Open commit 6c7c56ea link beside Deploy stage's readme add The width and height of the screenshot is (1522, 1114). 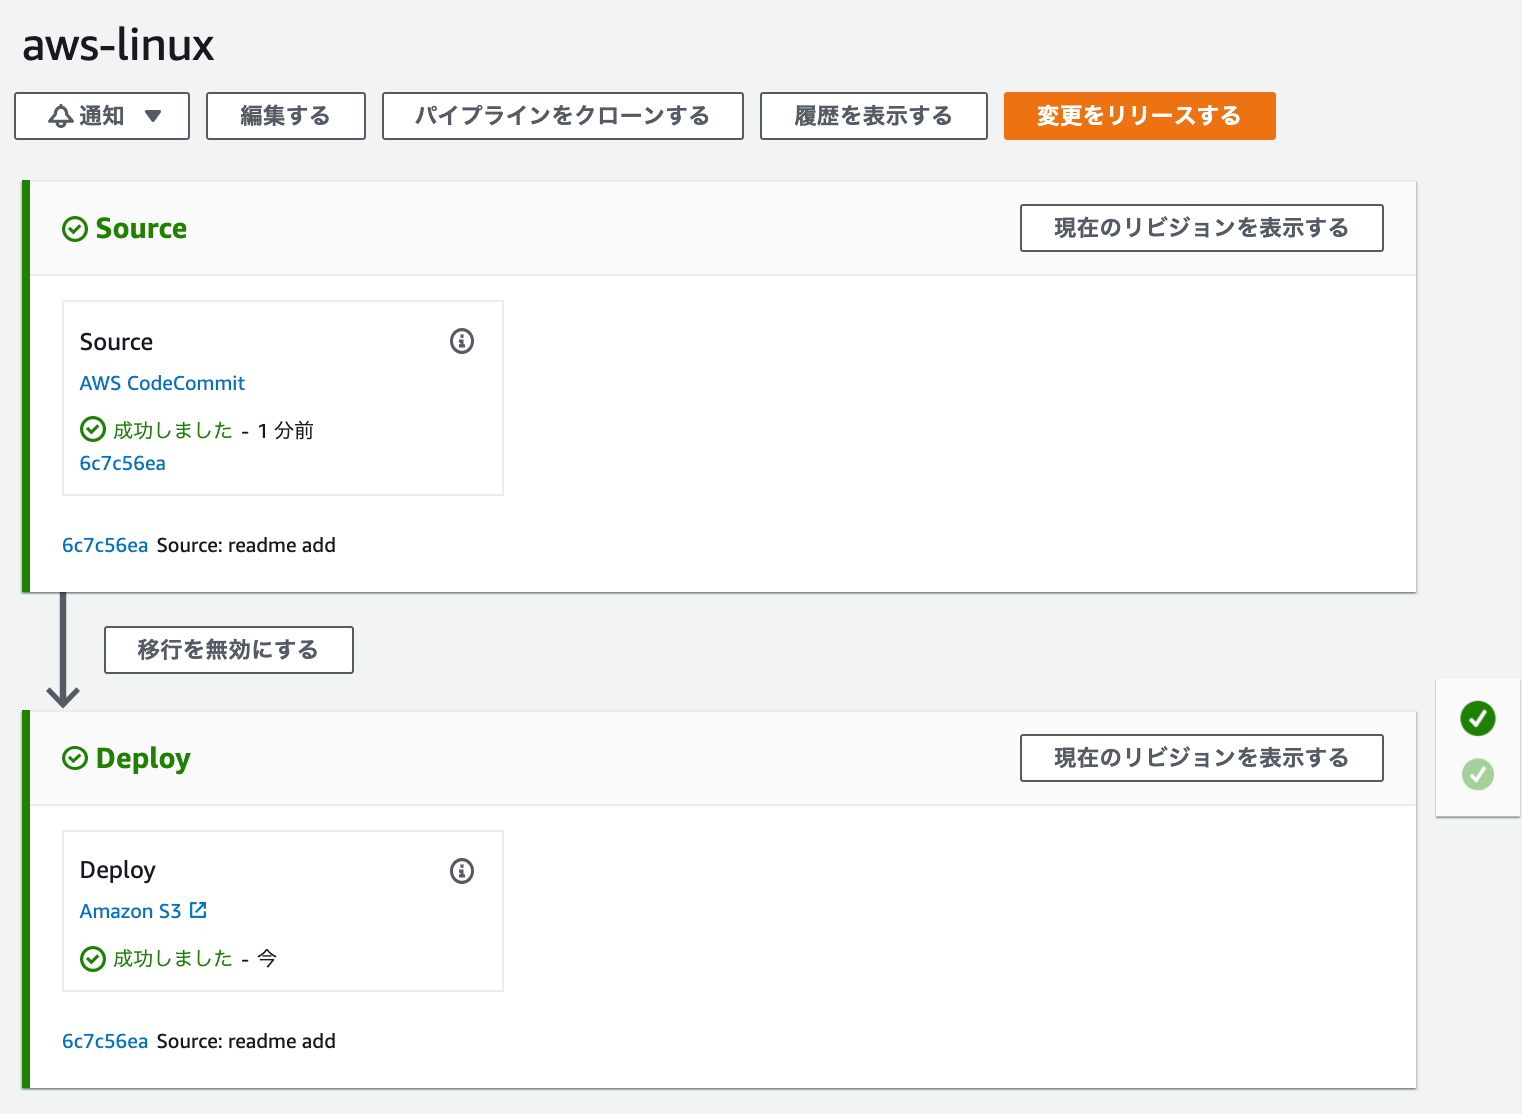click(105, 1041)
